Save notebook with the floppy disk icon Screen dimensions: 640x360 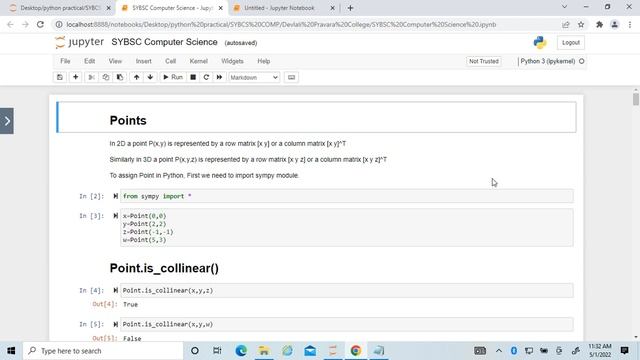tap(60, 77)
